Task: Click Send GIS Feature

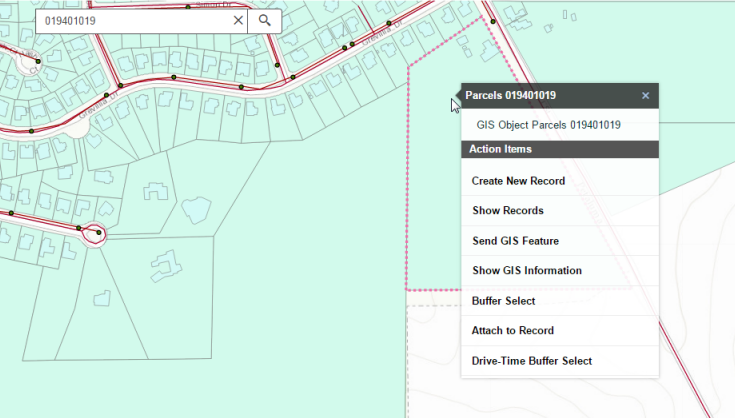Action: pyautogui.click(x=515, y=241)
